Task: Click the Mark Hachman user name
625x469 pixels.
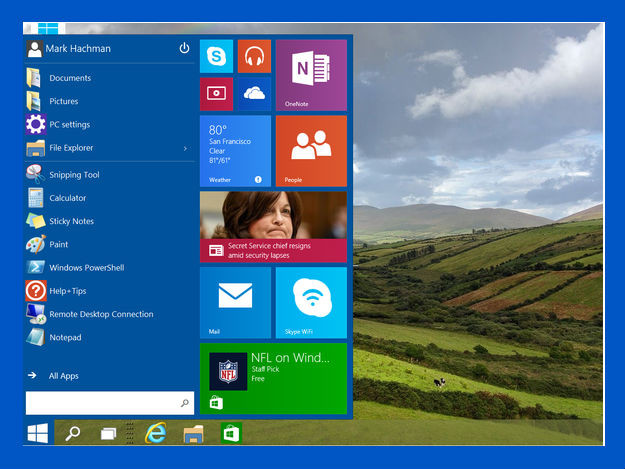Action: [x=78, y=49]
